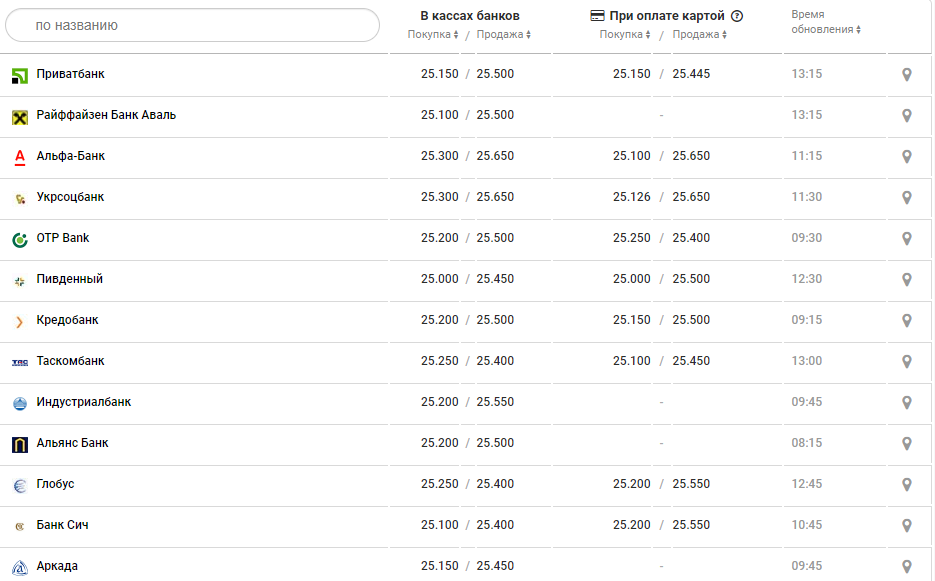Click the map pin for Приватбанк
This screenshot has width=935, height=581.
(907, 75)
